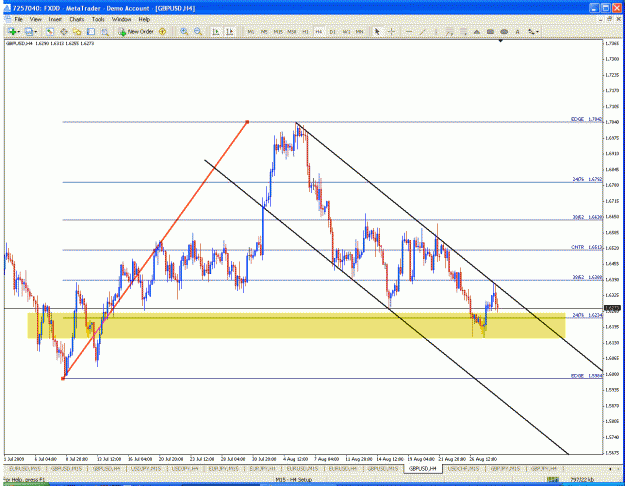625x486 pixels.
Task: Pick the trendline drawing tool
Action: 423,31
